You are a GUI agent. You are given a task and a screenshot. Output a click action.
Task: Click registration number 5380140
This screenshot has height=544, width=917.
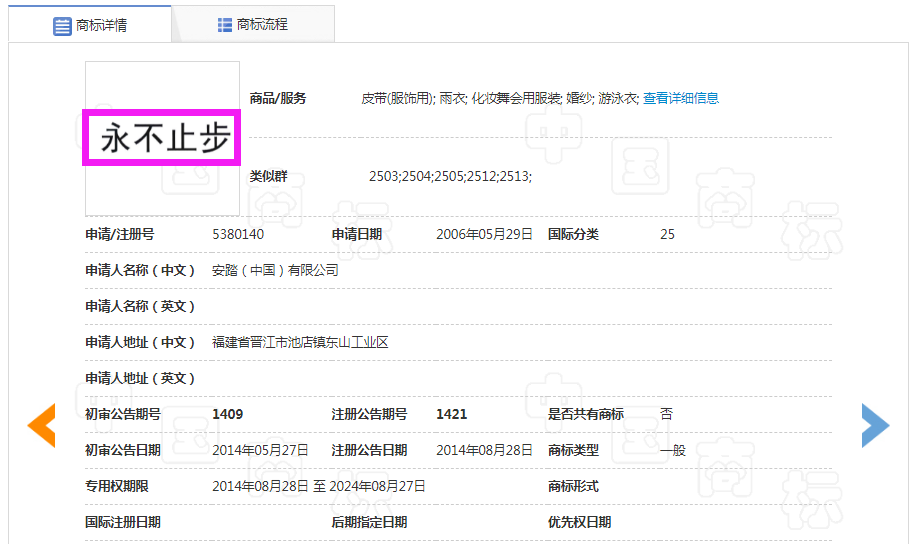coord(238,234)
